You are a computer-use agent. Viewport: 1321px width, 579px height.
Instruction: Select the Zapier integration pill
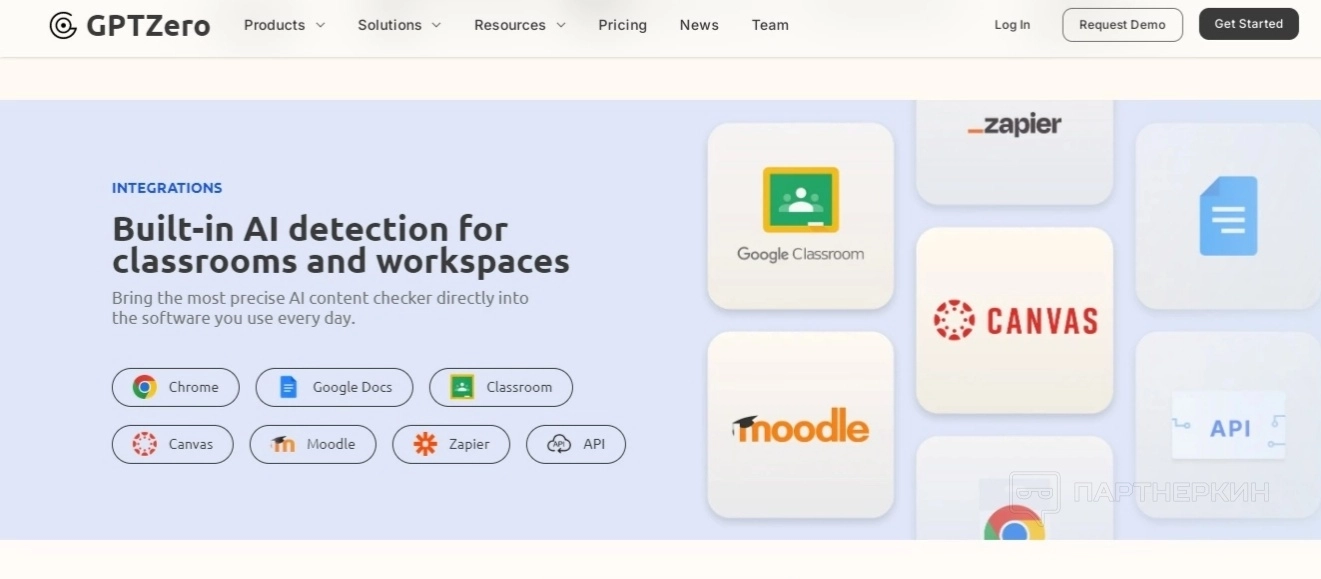[x=451, y=444]
